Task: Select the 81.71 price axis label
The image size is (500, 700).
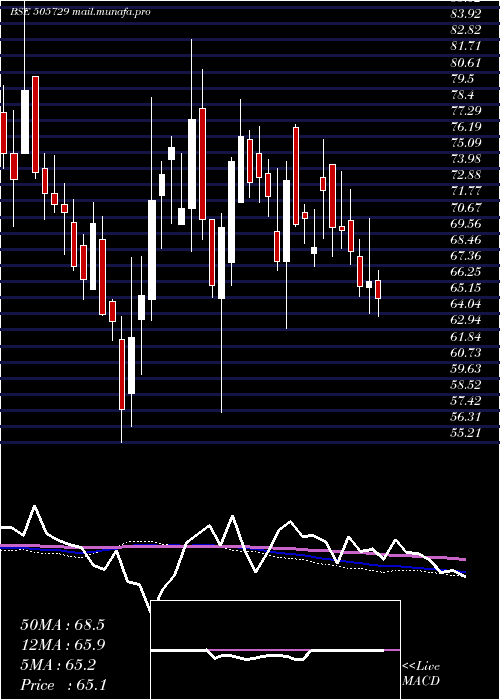Action: [466, 46]
